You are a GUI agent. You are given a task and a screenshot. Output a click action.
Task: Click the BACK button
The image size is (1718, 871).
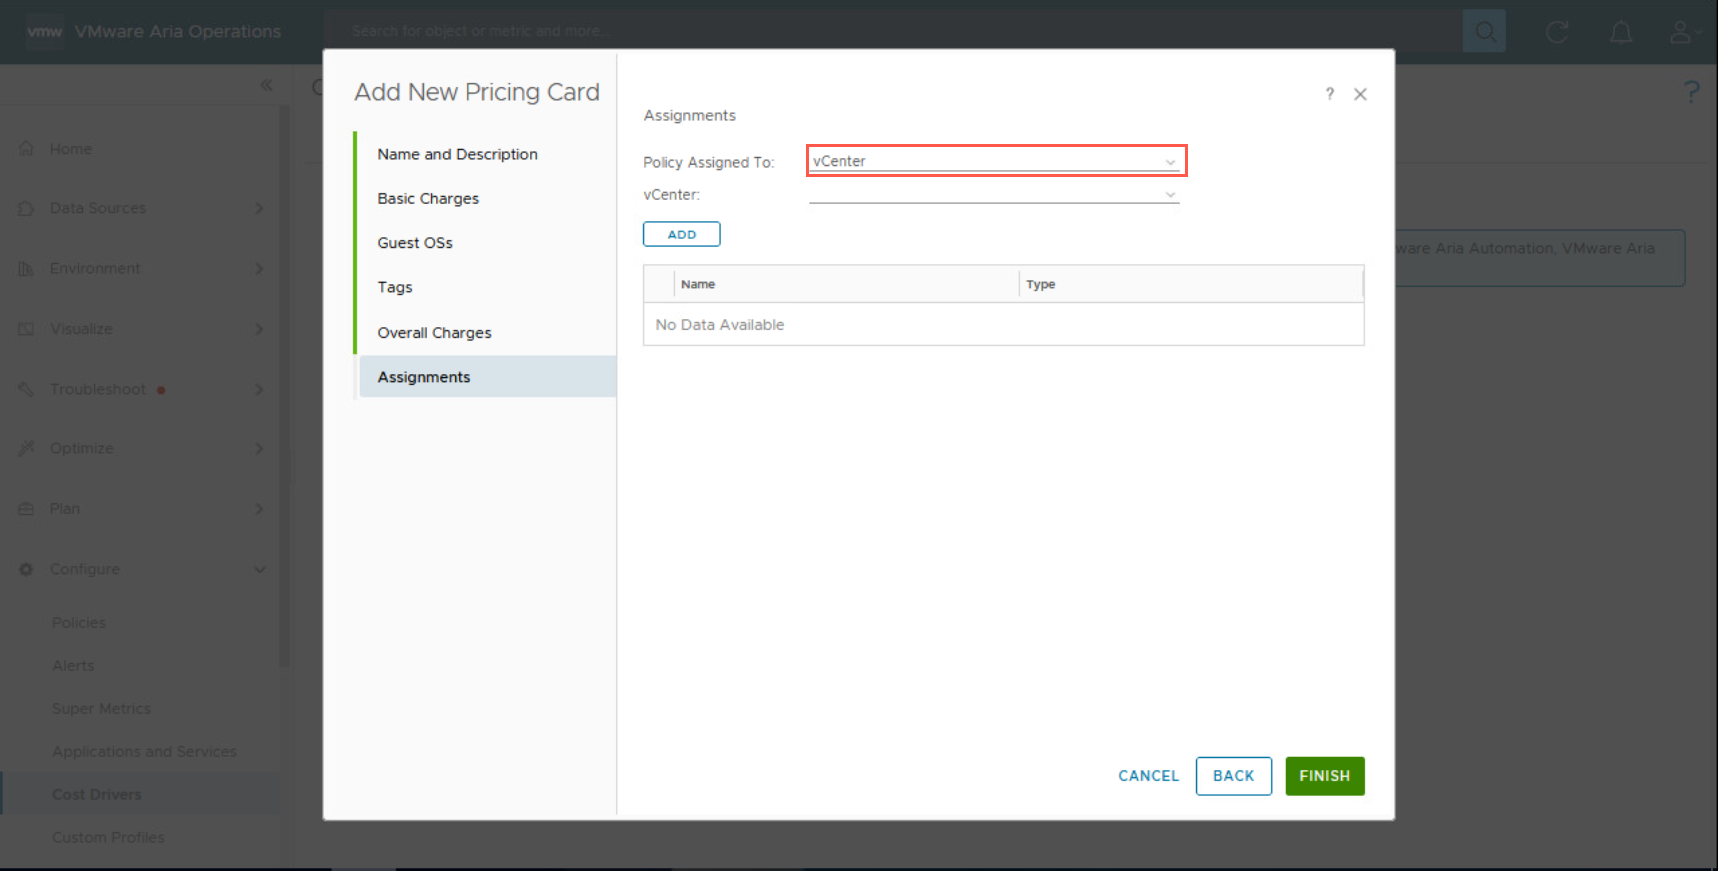tap(1233, 776)
